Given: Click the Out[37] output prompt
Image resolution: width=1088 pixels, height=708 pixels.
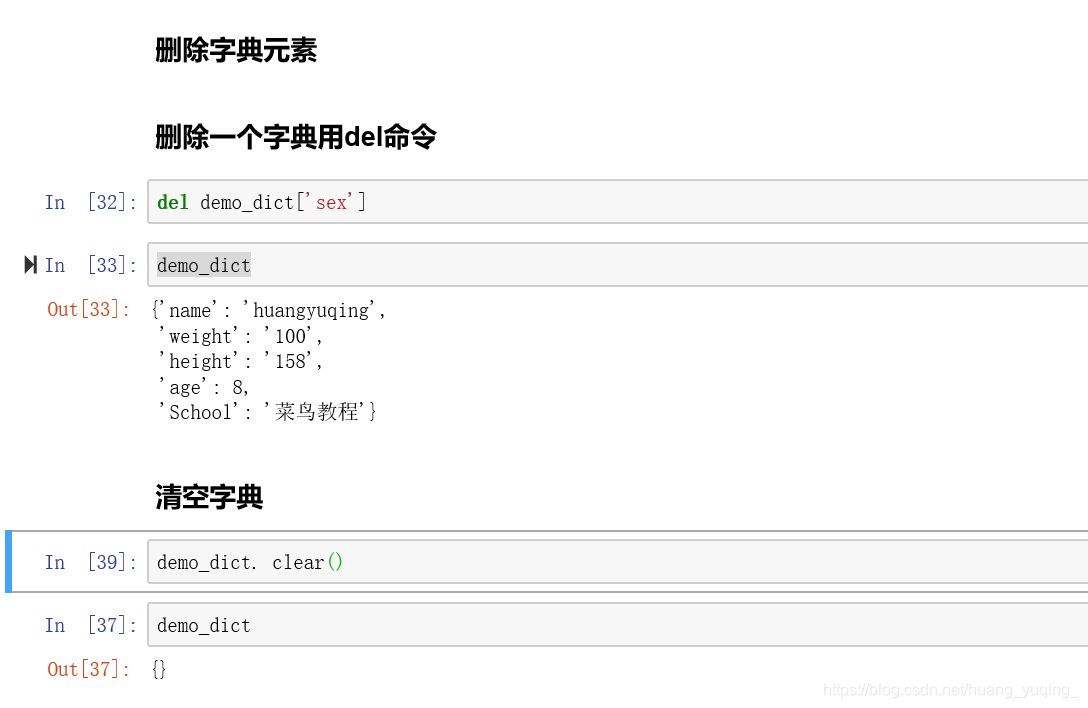Looking at the screenshot, I should click(x=89, y=669).
